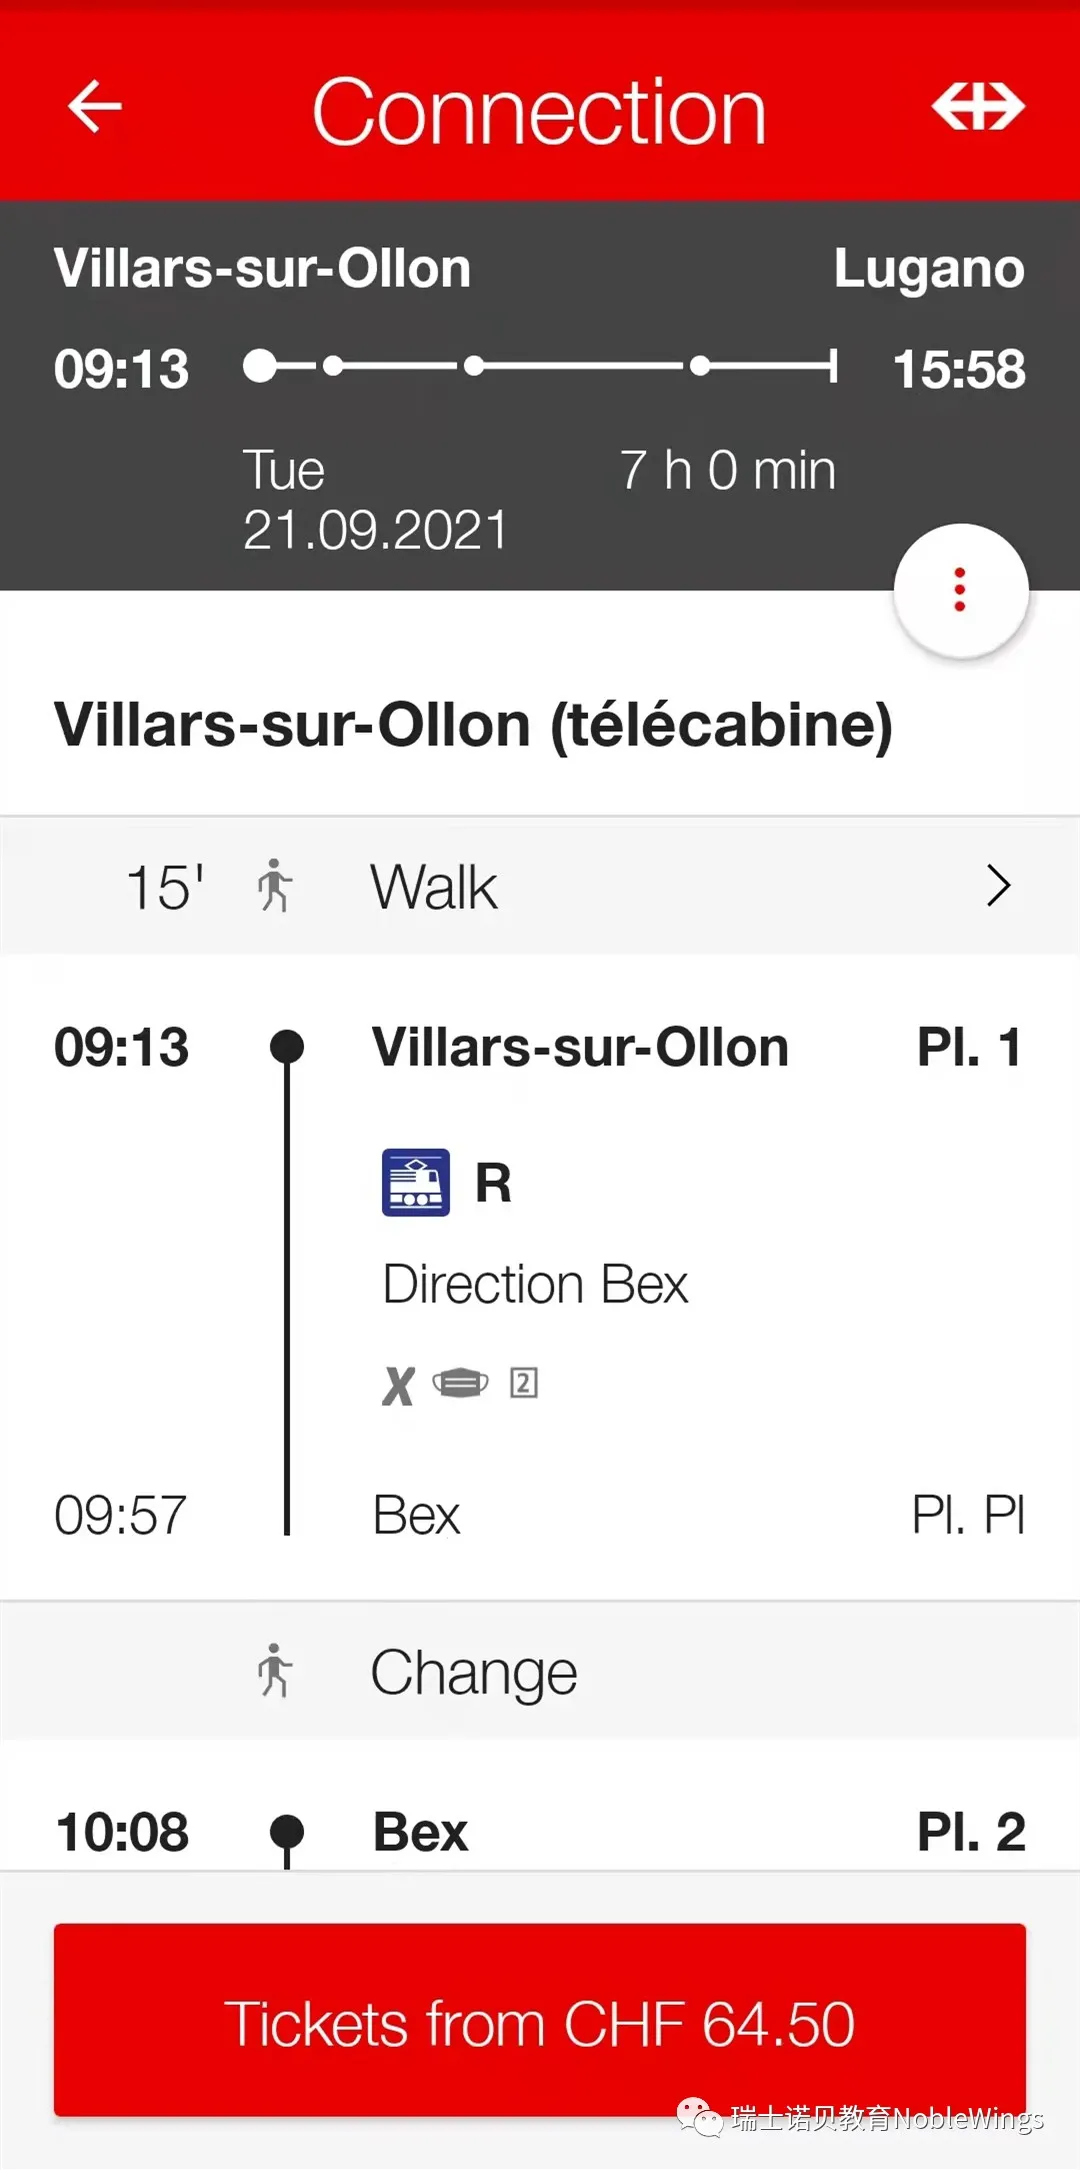
Task: Tap the face mask requirement icon
Action: click(460, 1383)
